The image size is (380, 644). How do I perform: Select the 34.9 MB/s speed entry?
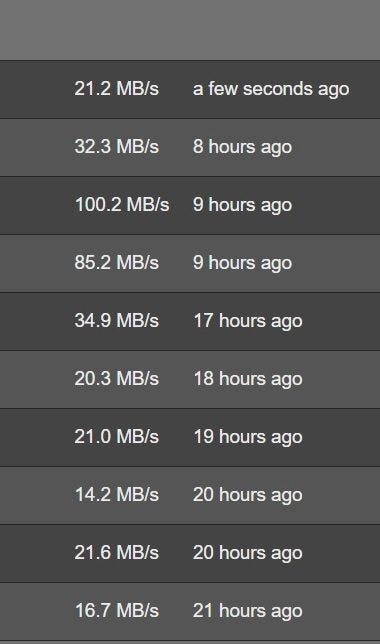pyautogui.click(x=116, y=321)
